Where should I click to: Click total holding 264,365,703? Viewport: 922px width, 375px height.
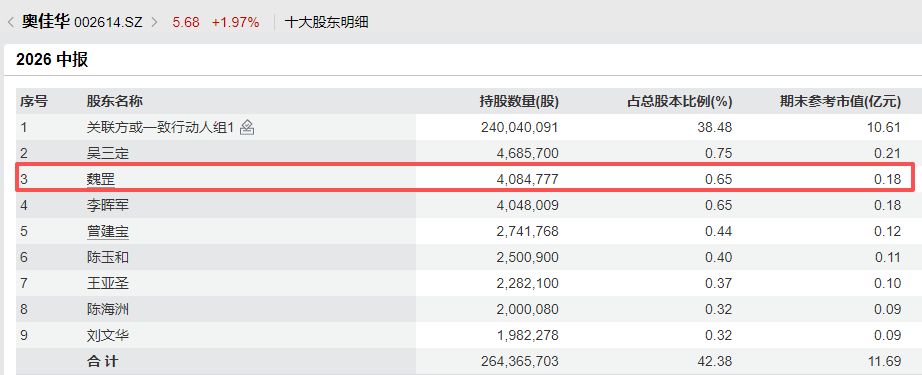coord(520,361)
